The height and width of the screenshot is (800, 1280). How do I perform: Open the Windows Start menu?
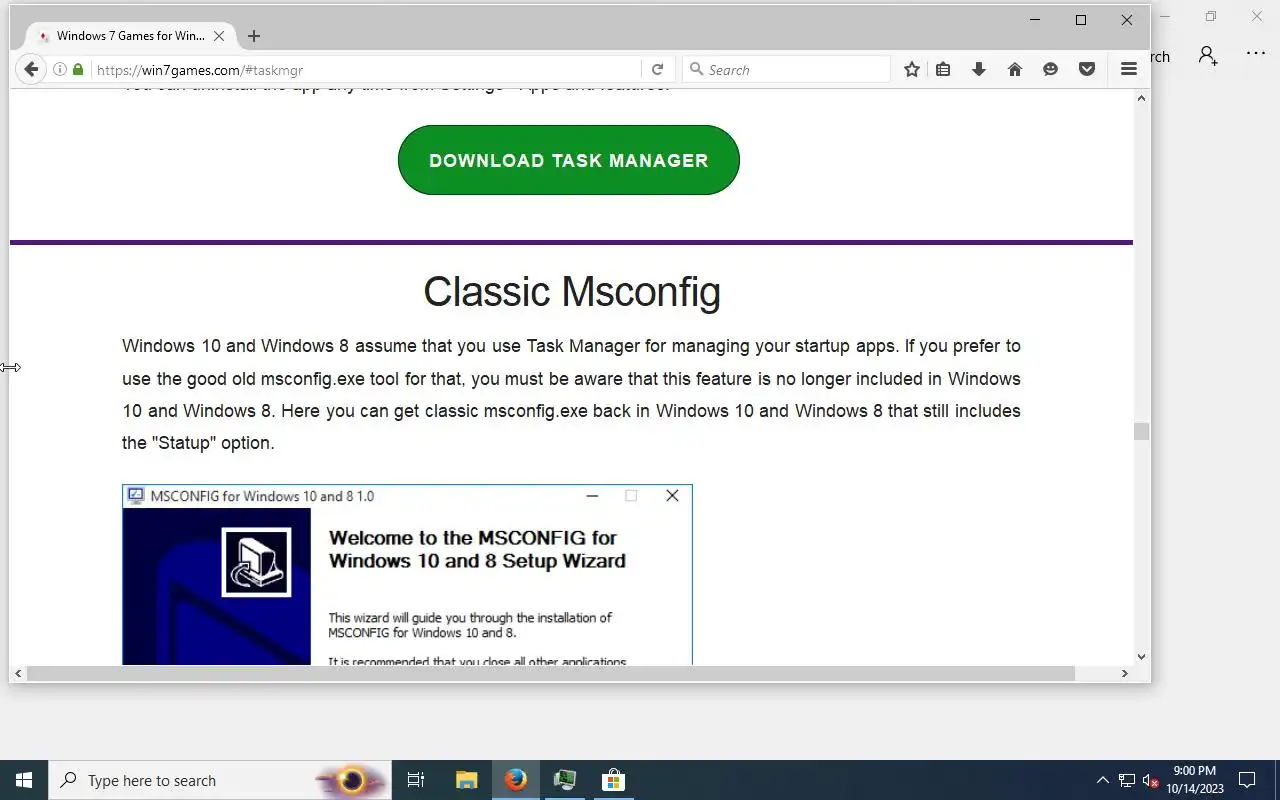tap(24, 780)
